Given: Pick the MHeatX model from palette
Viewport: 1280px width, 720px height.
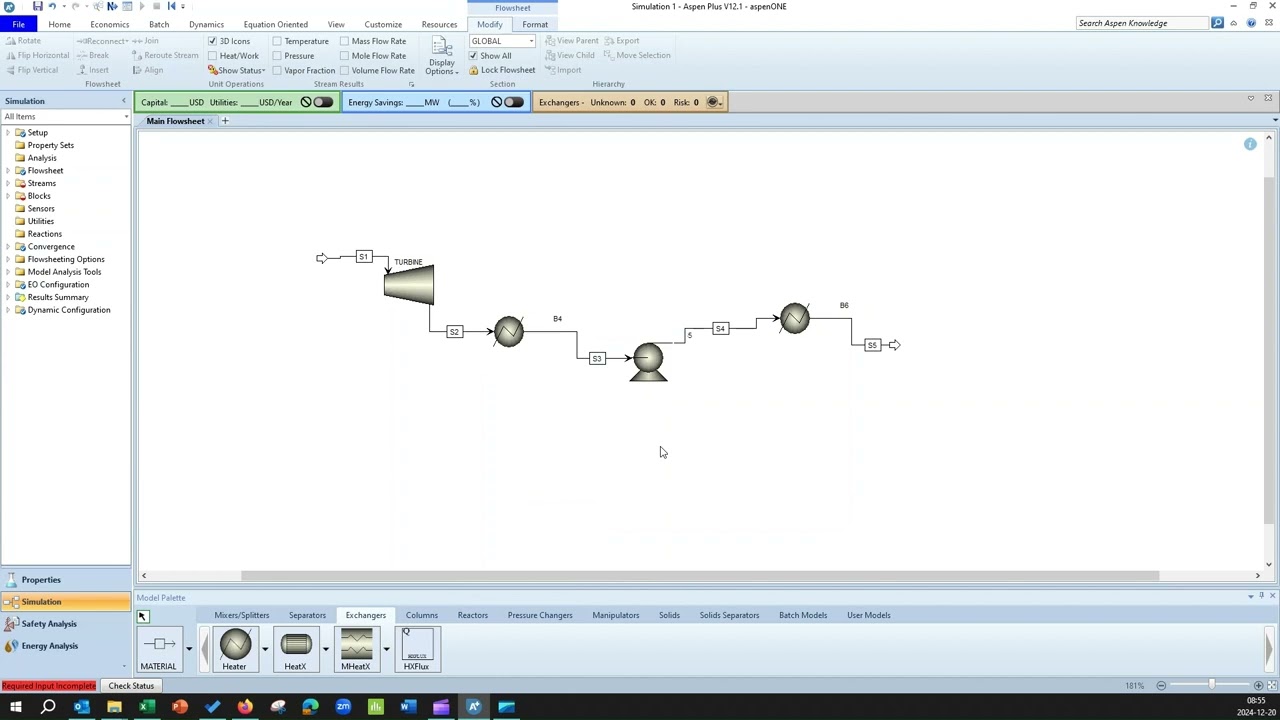Looking at the screenshot, I should [356, 650].
